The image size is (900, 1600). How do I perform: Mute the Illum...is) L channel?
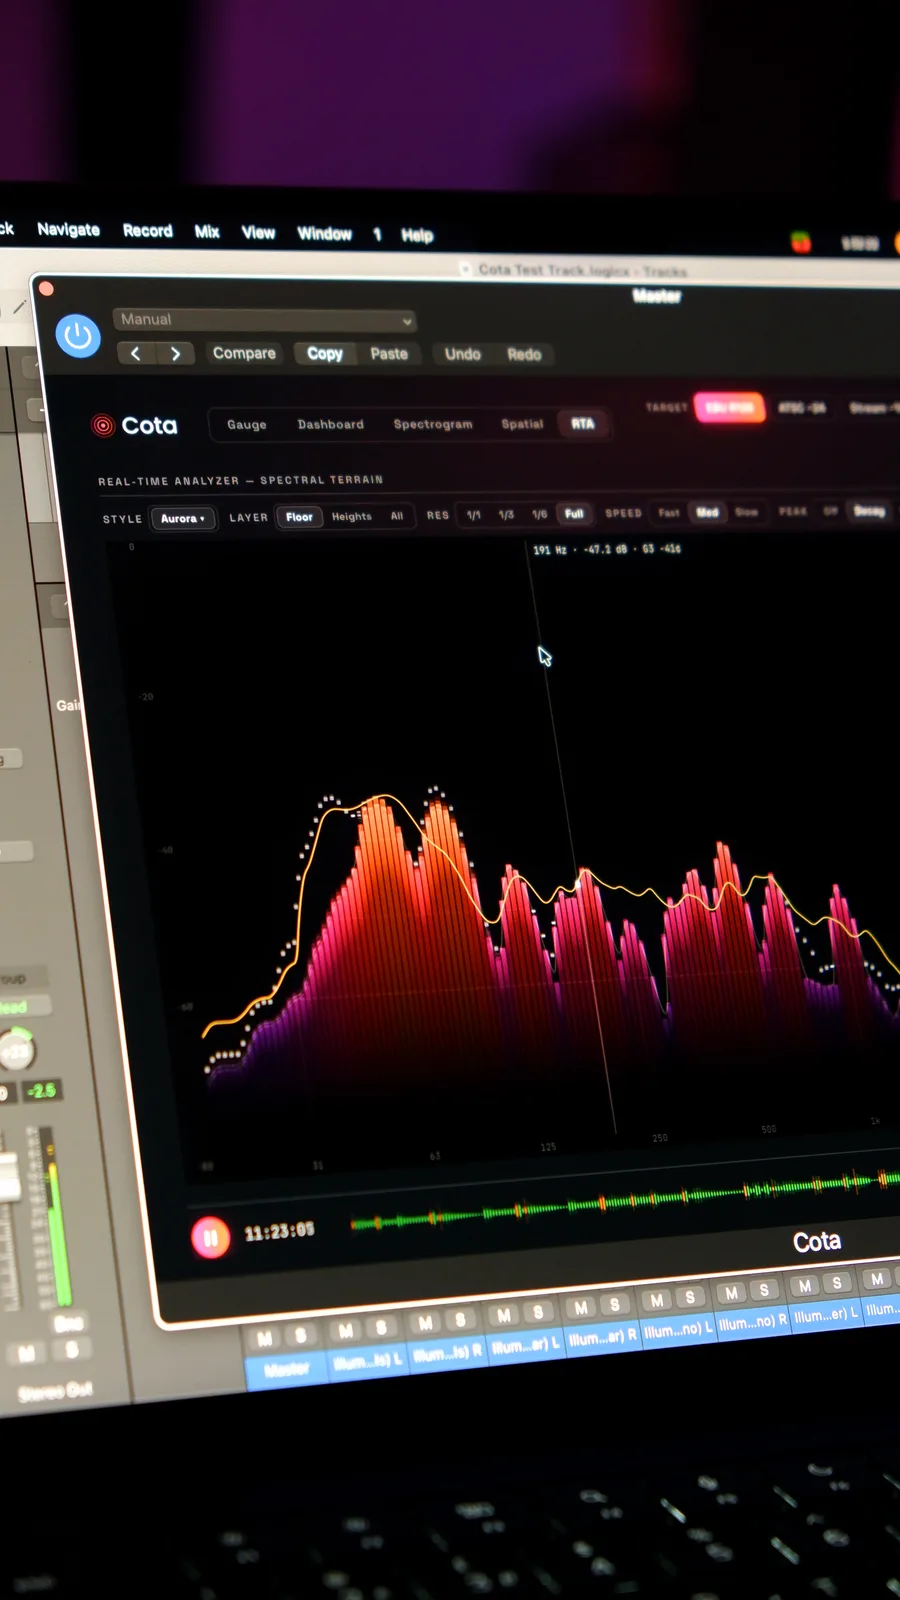pos(345,1330)
